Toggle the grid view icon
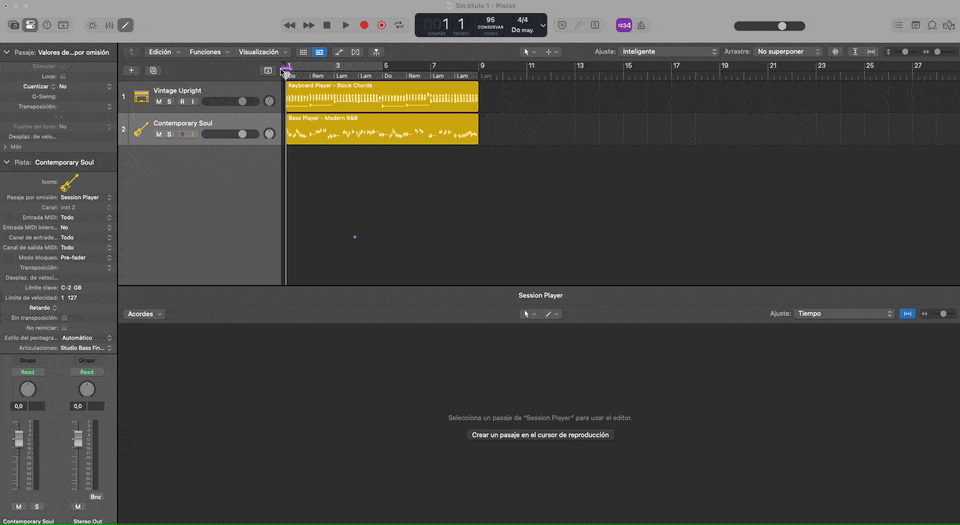Screen dimensions: 960x525 click(303, 52)
